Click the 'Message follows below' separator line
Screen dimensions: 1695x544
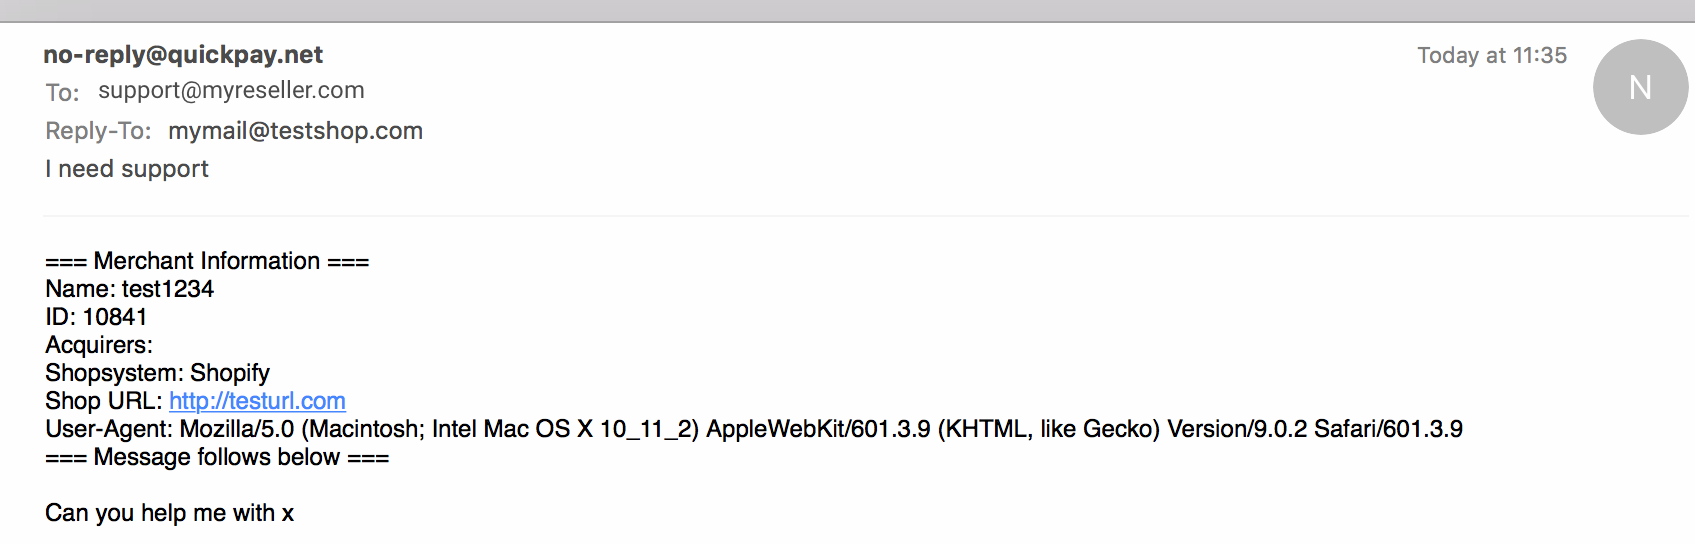[217, 457]
